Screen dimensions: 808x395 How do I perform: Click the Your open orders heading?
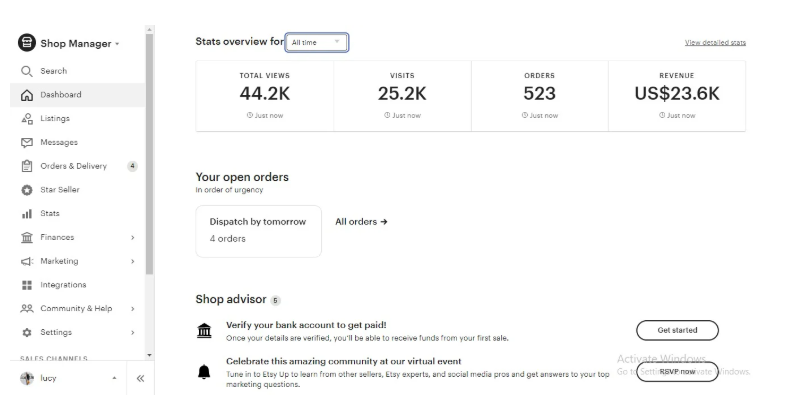(x=242, y=177)
